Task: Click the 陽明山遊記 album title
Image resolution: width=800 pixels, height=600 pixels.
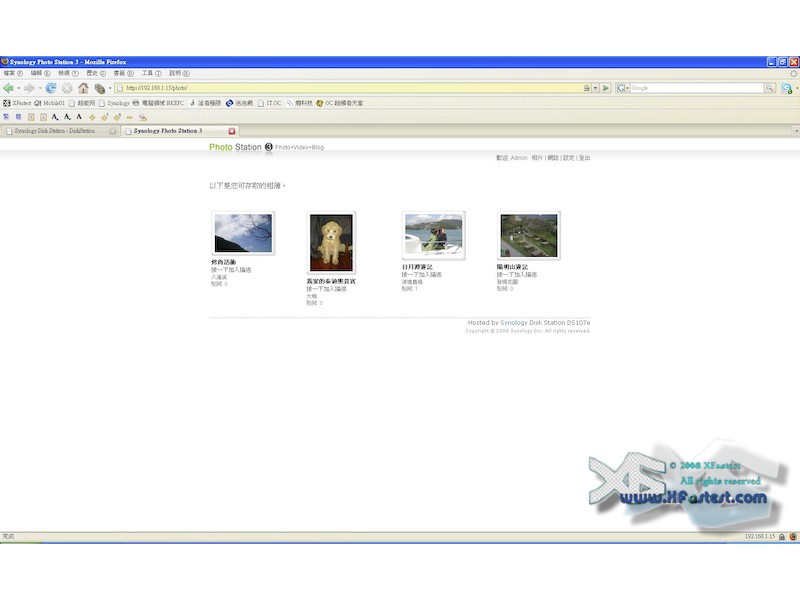Action: tap(513, 267)
